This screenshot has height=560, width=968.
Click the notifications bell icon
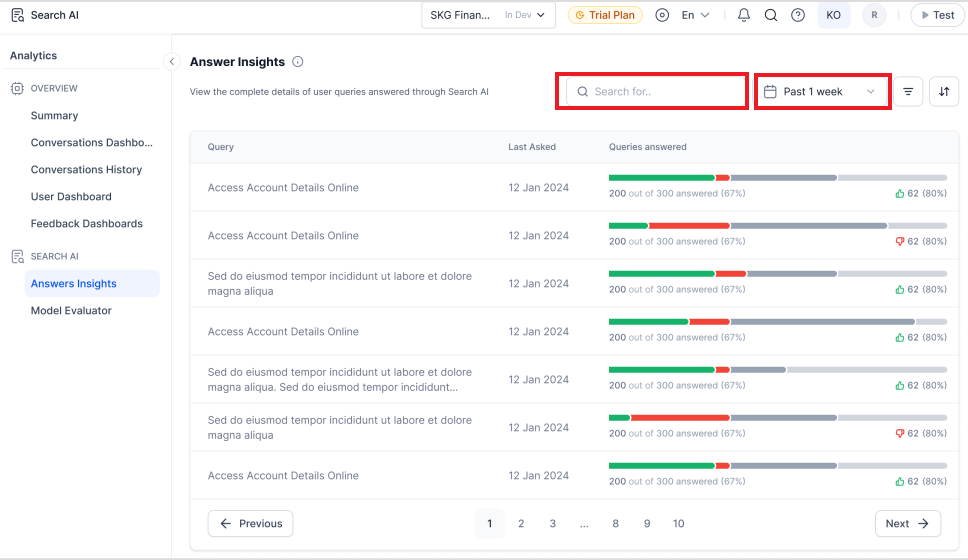click(744, 15)
